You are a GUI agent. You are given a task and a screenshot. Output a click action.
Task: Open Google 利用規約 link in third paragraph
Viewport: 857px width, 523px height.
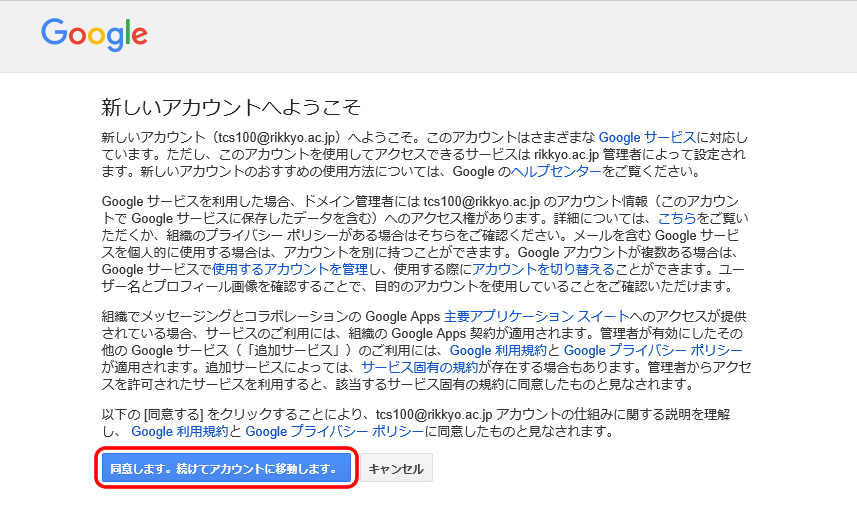coord(498,350)
